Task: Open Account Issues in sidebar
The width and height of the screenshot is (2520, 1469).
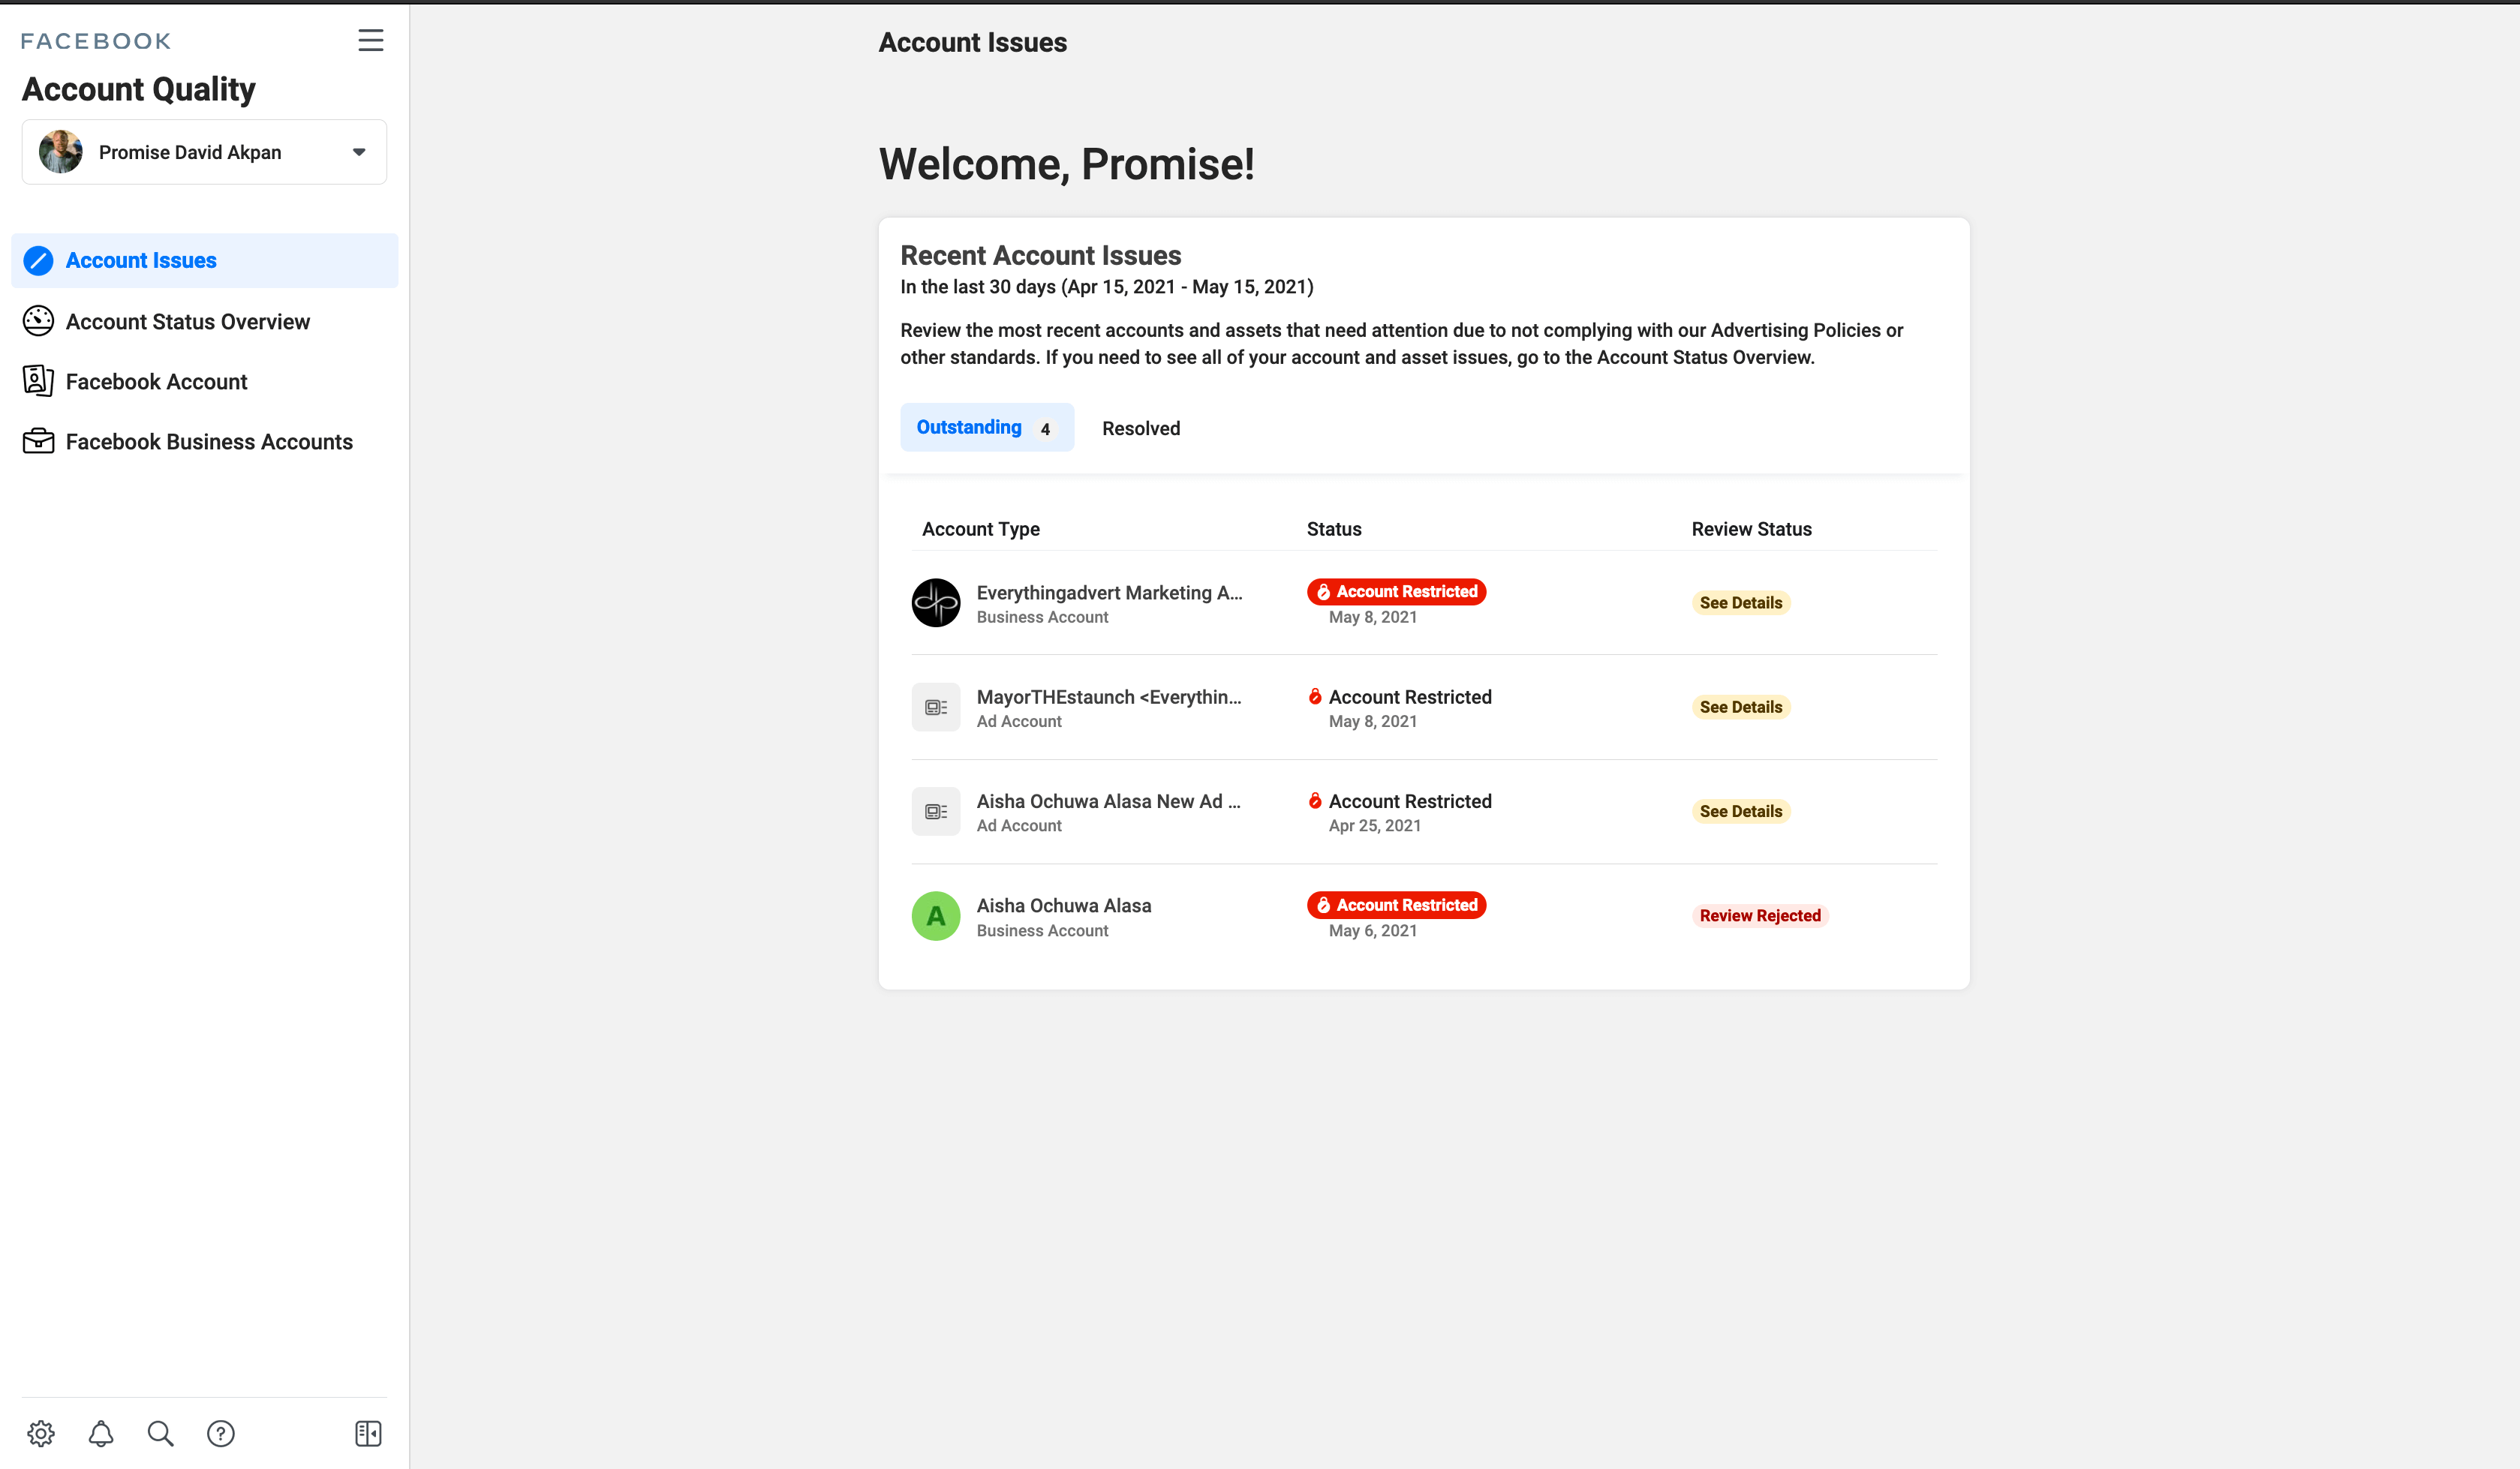Action: [x=205, y=260]
